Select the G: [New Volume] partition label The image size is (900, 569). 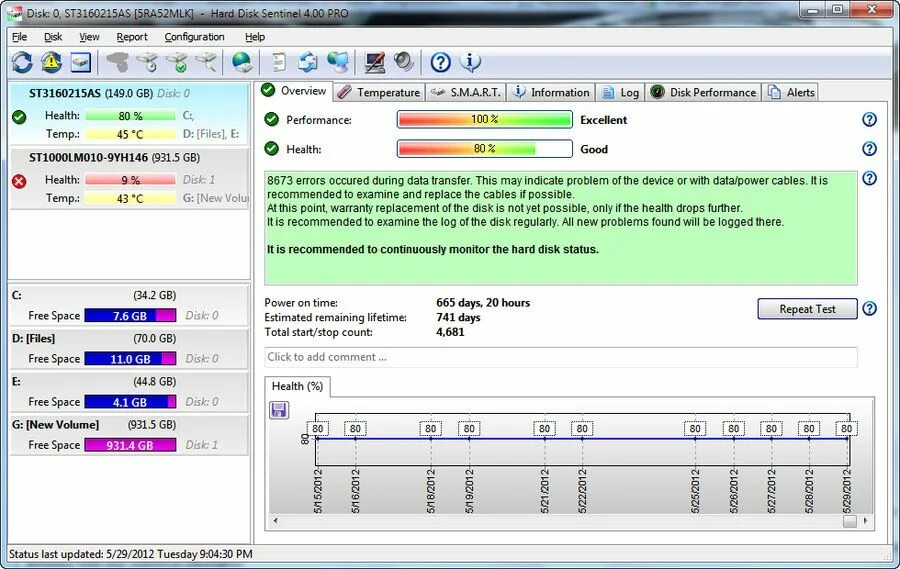(55, 425)
